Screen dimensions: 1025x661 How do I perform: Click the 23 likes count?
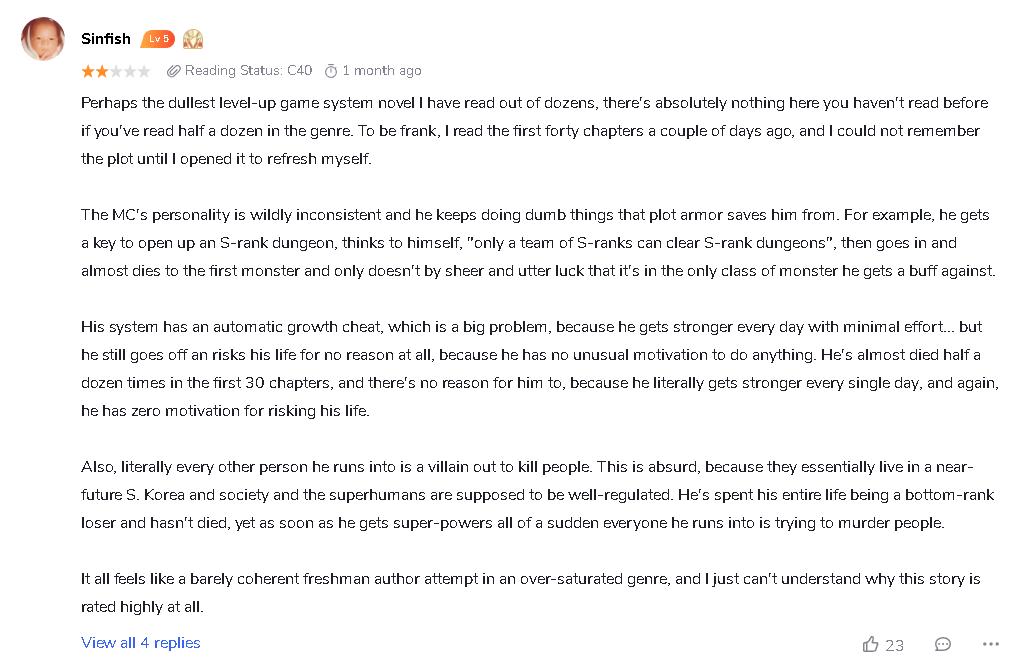point(894,646)
